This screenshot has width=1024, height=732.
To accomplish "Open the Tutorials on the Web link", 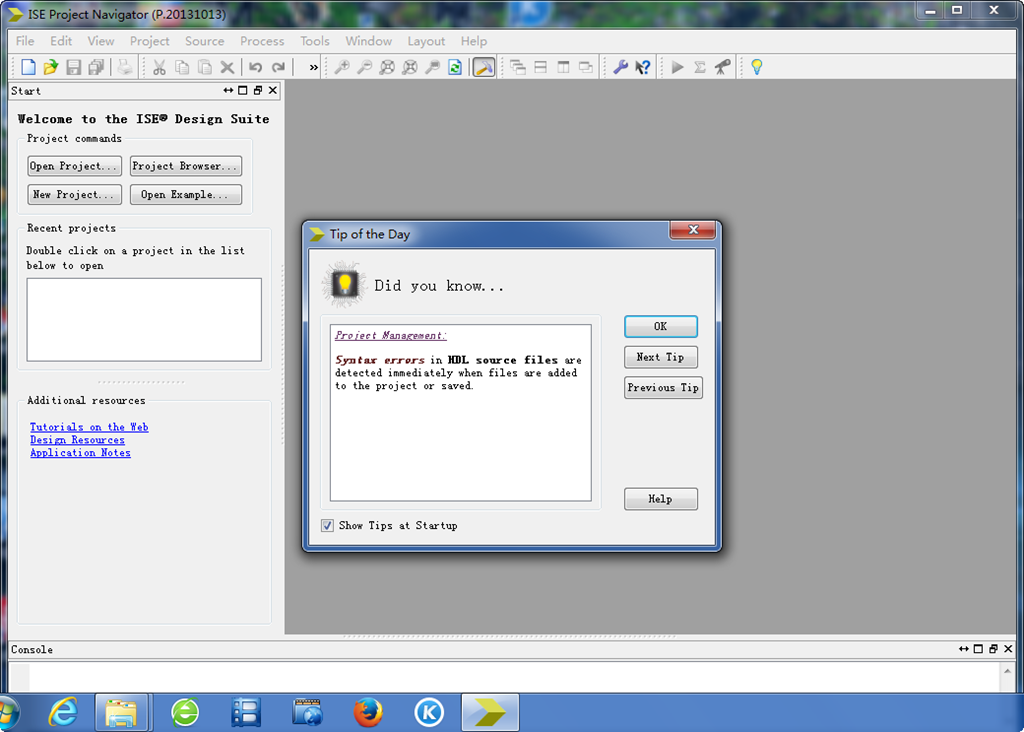I will (x=89, y=427).
